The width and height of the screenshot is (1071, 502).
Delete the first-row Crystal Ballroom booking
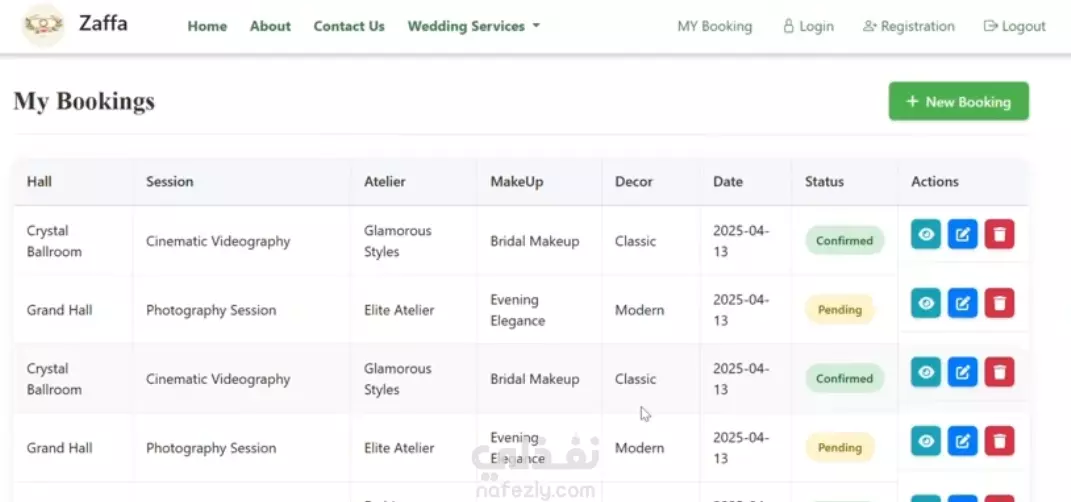(999, 235)
